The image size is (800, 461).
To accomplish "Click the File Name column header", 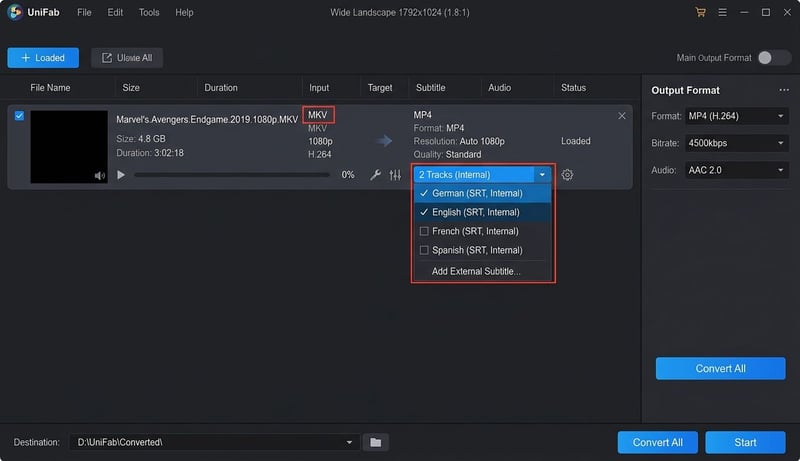I will point(50,88).
